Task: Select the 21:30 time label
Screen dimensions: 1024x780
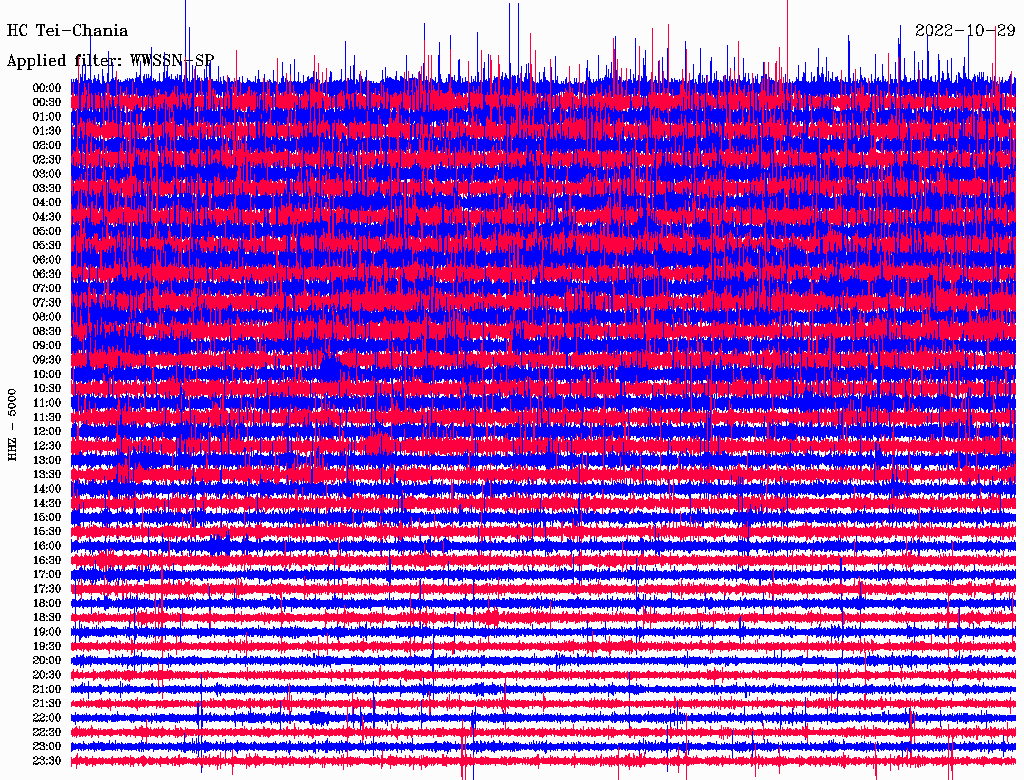Action: click(47, 704)
